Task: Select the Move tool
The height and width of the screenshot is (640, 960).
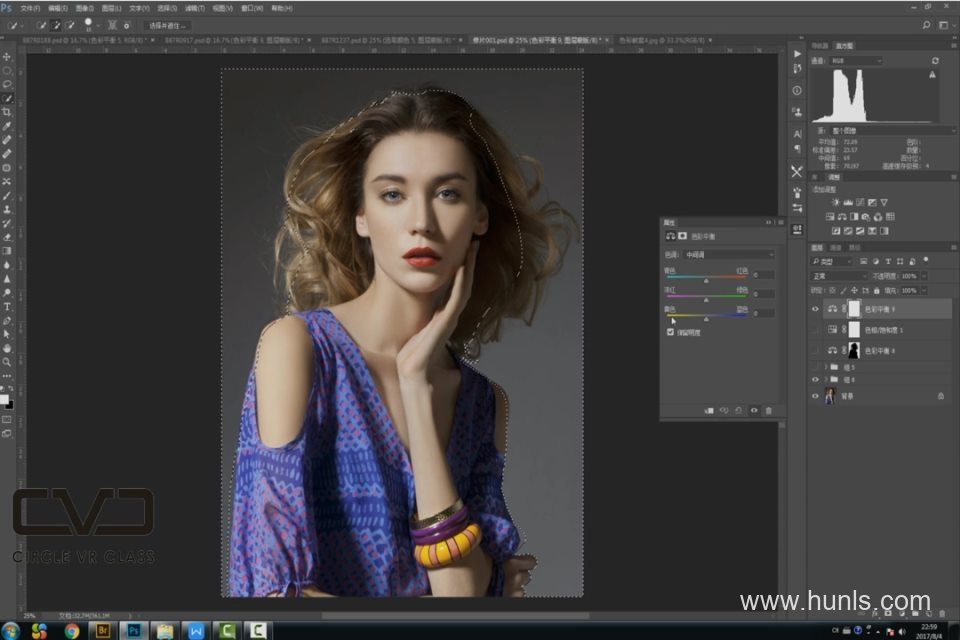Action: (x=7, y=57)
